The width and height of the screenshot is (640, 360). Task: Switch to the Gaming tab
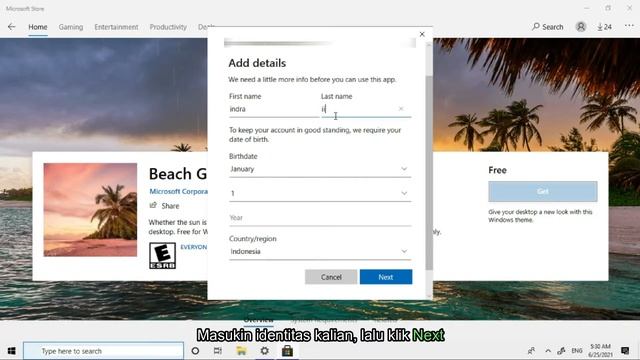(71, 27)
